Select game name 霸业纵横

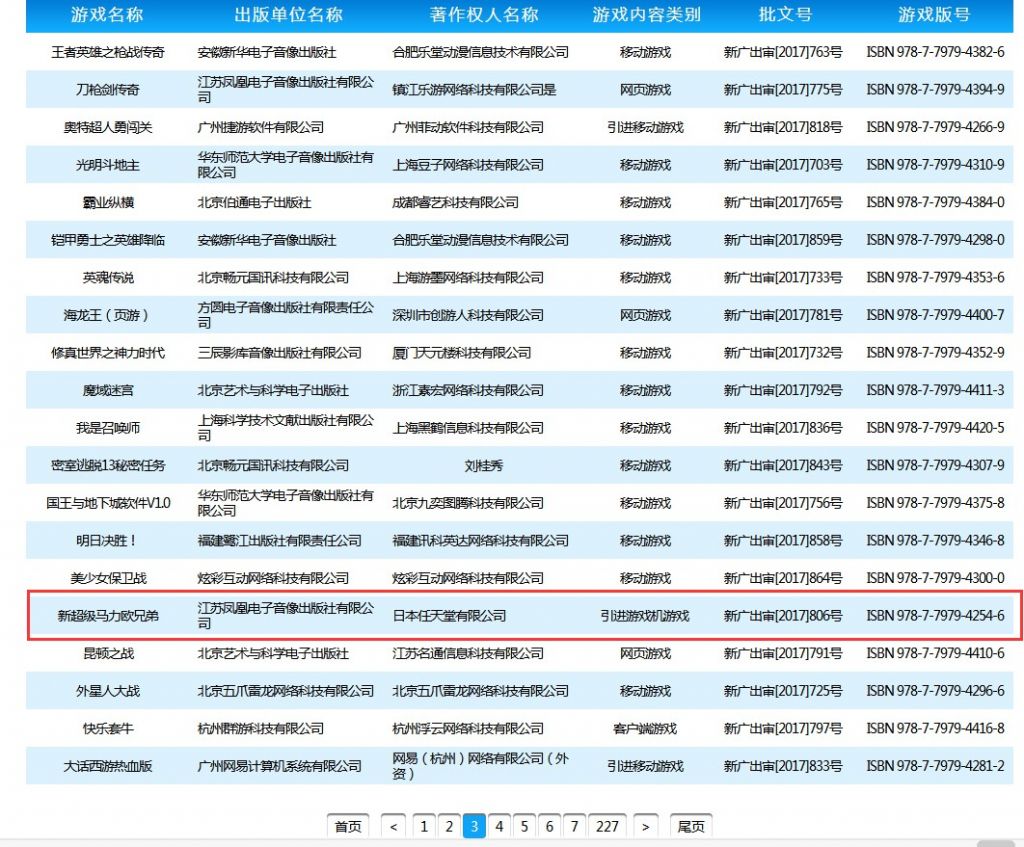108,202
